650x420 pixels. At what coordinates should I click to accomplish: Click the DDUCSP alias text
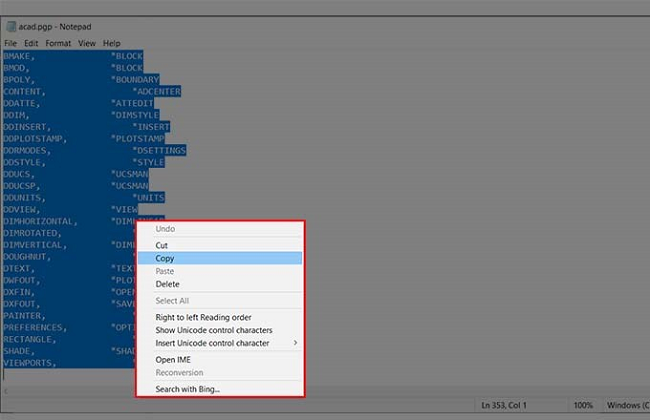(21, 186)
